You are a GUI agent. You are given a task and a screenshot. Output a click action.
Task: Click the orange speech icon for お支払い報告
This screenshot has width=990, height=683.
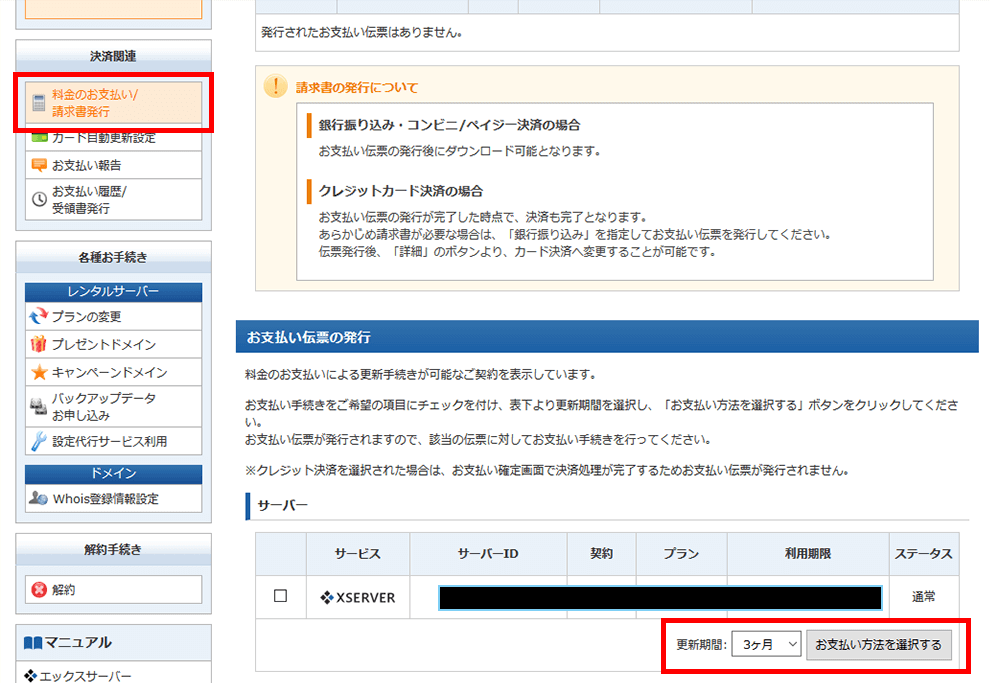39,165
